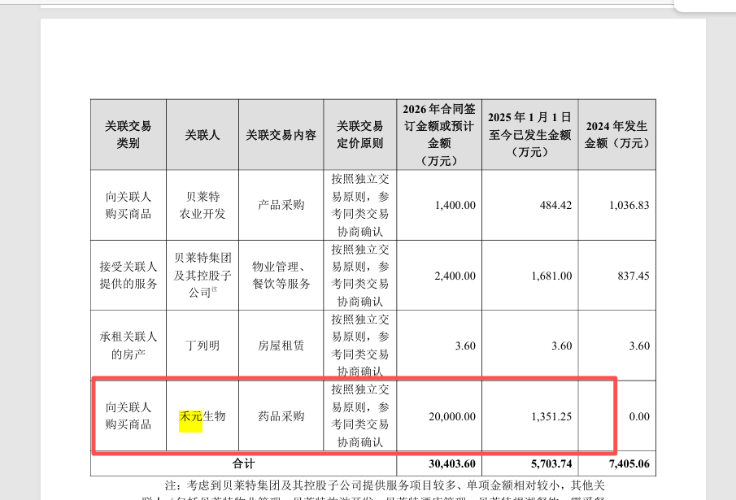This screenshot has width=736, height=500.
Task: Select the 2025年1月1日至今已发生金额 header
Action: 529,135
